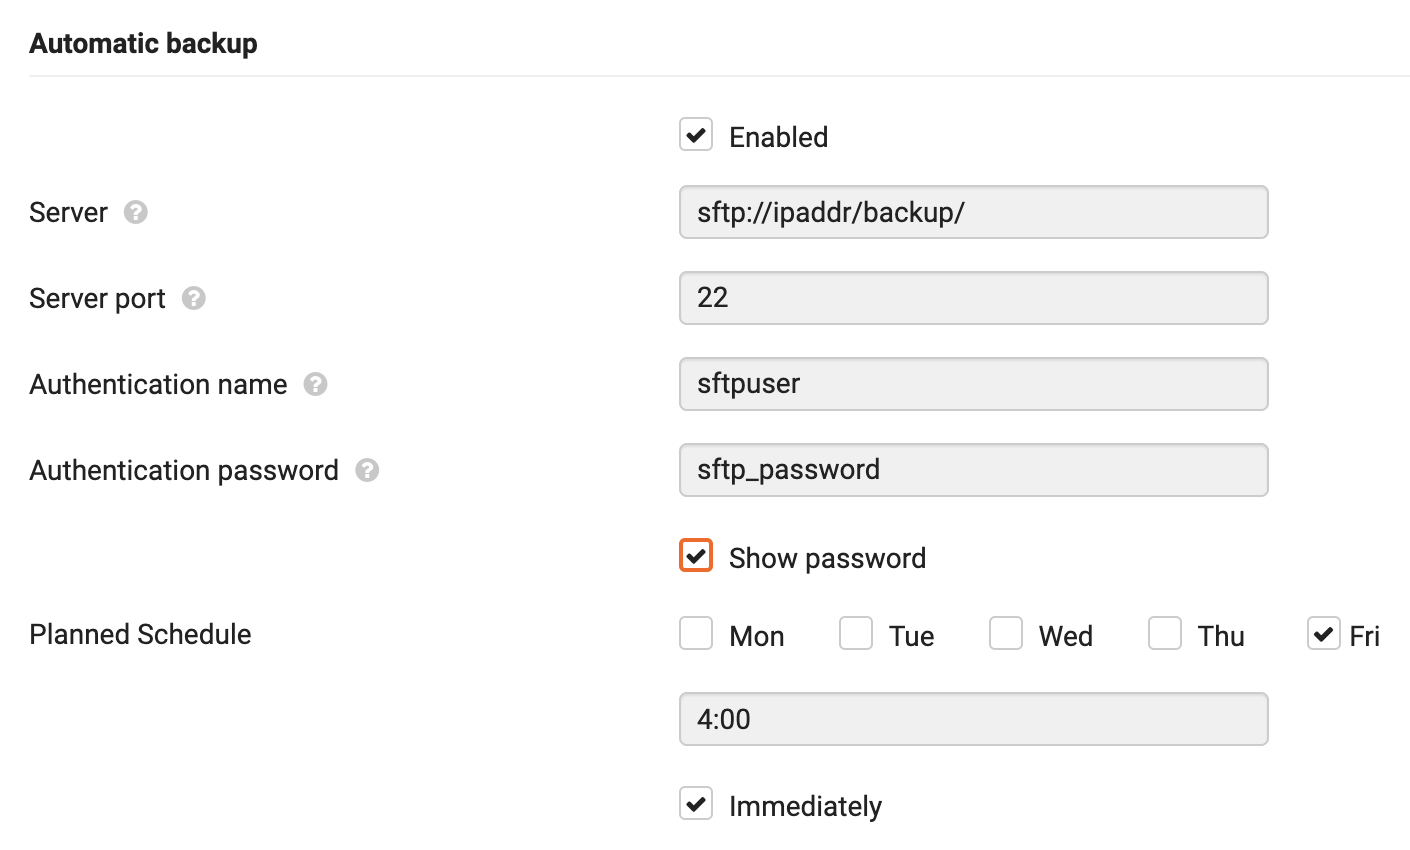This screenshot has width=1410, height=850.
Task: Uncheck the Show password option
Action: click(x=696, y=556)
